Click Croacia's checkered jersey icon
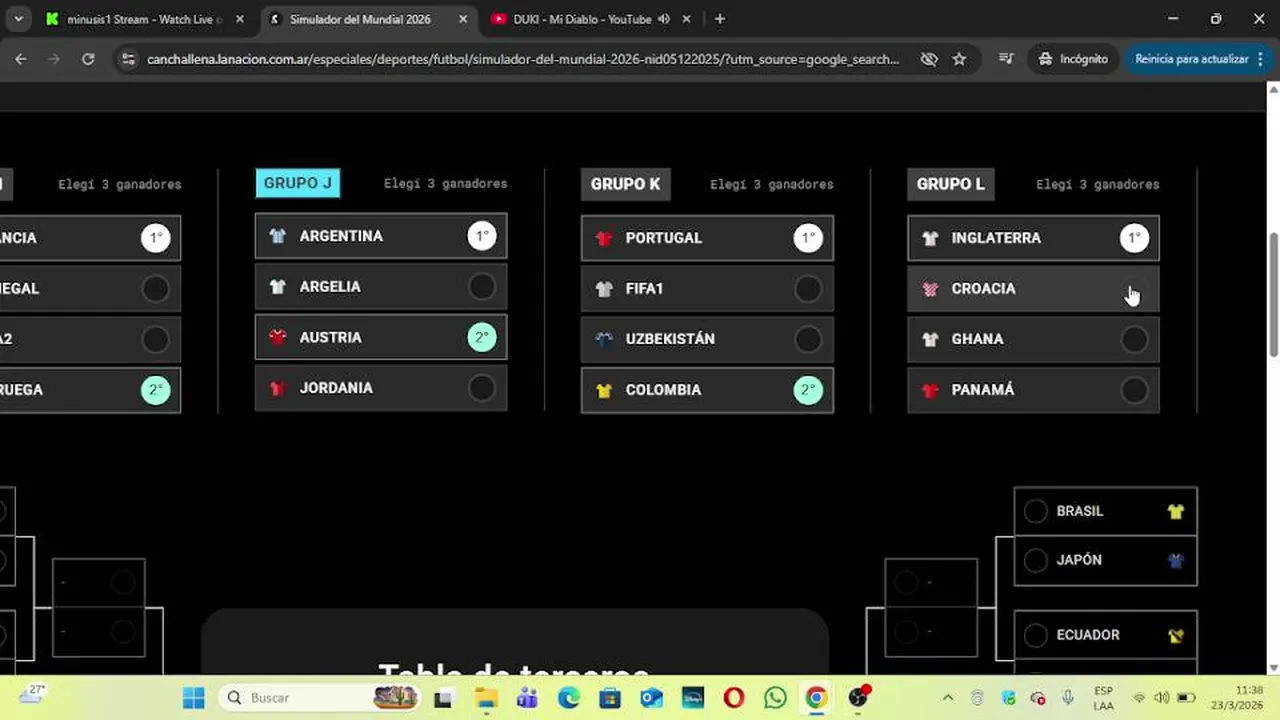This screenshot has width=1280, height=720. 930,289
